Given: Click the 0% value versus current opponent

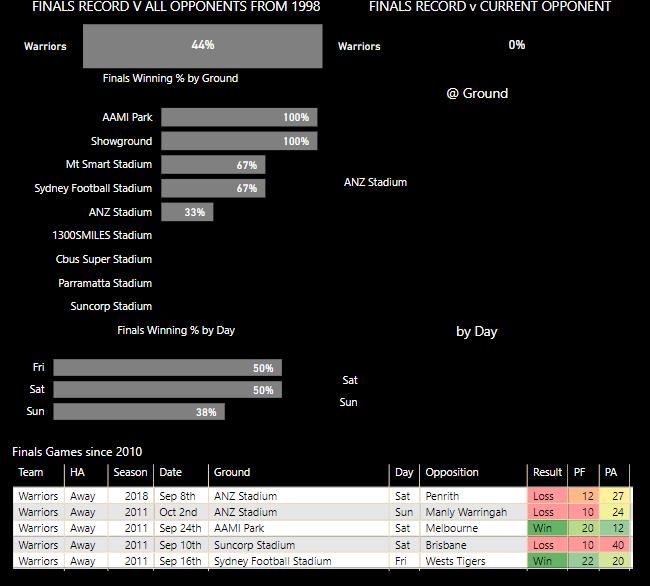Looking at the screenshot, I should coord(517,45).
